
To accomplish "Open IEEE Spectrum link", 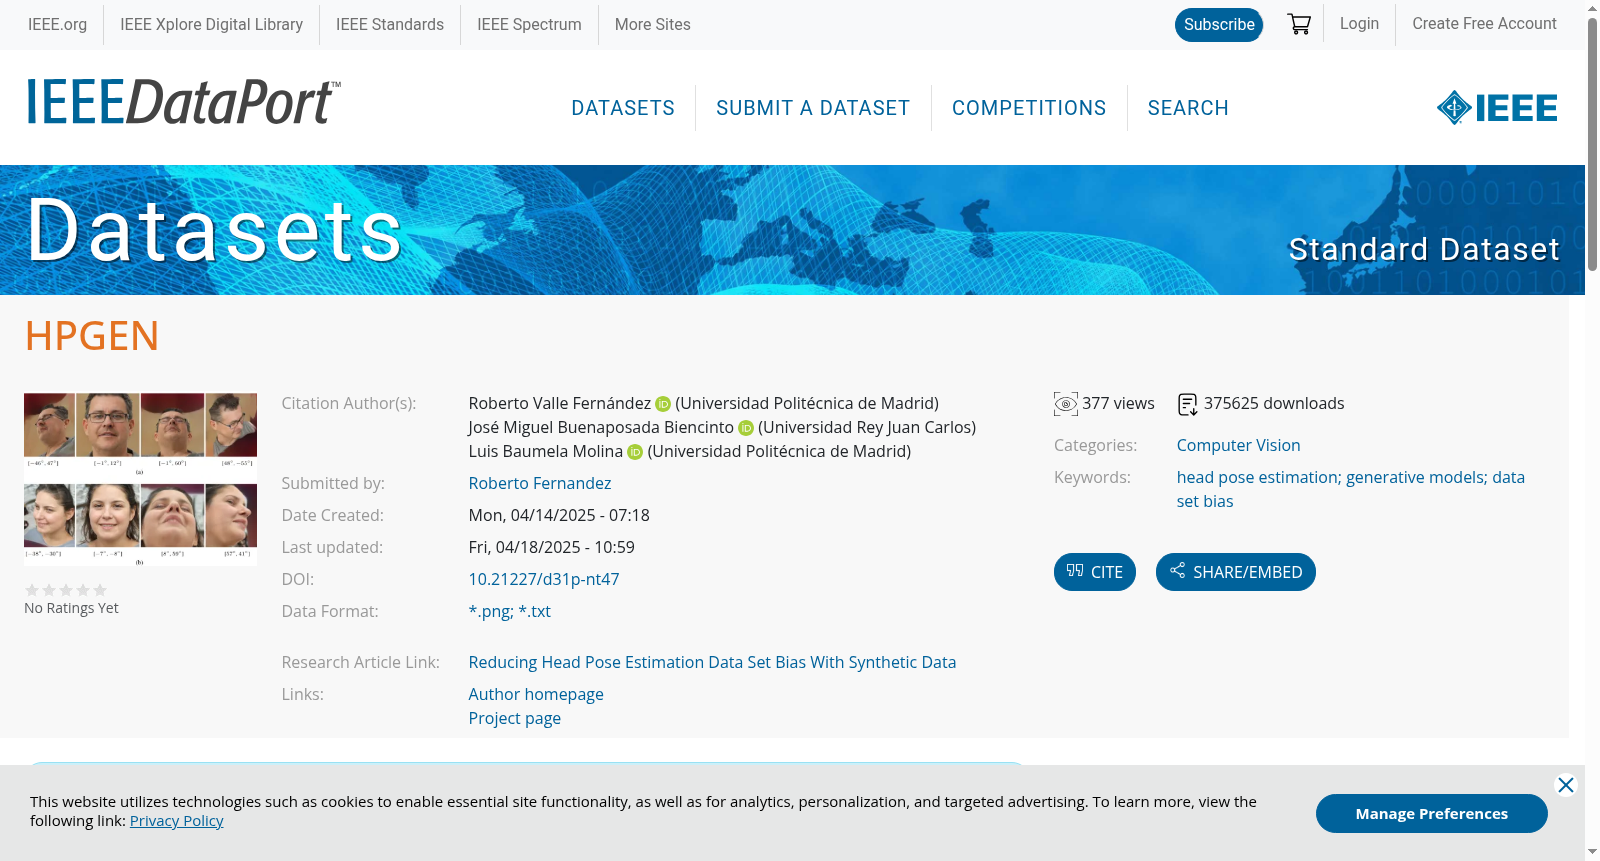I will point(529,24).
